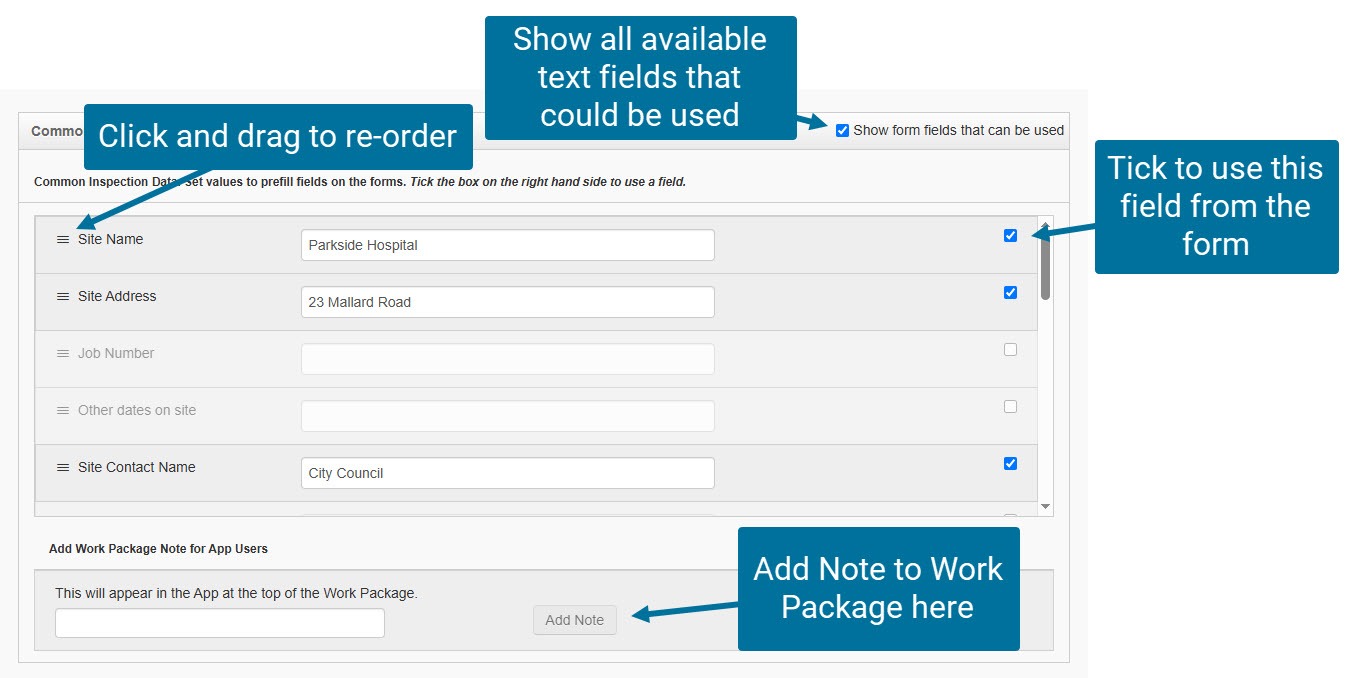Click the drag handle beside Job Number
This screenshot has height=678, width=1360.
tap(63, 354)
